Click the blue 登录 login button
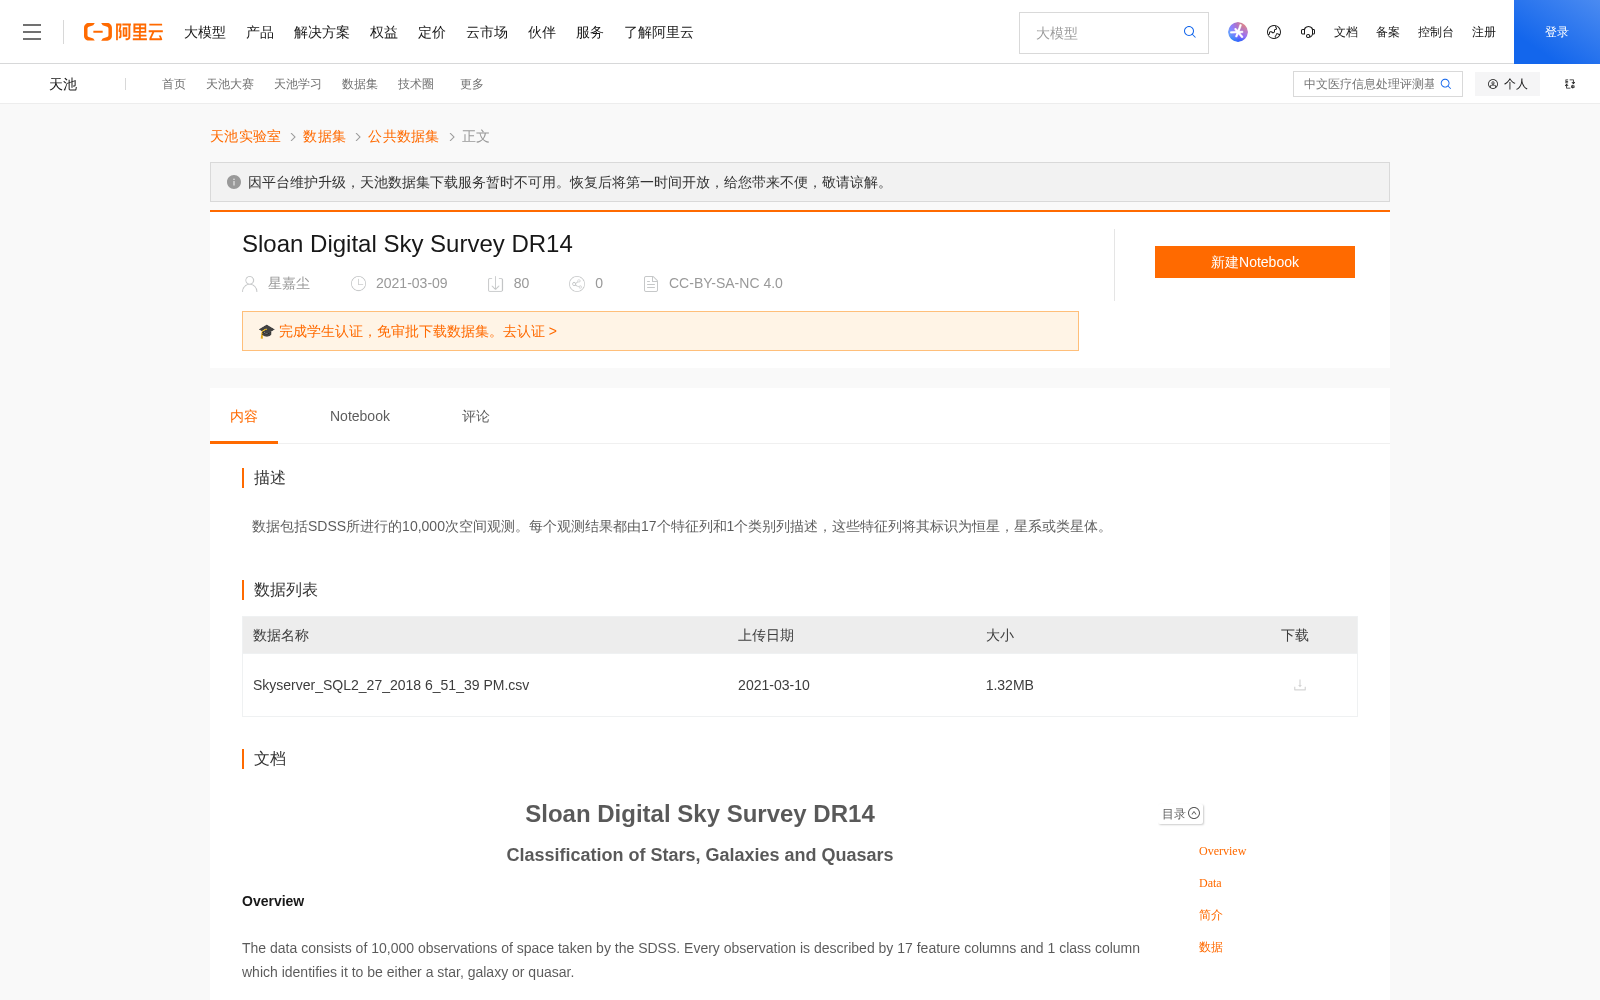The image size is (1600, 1000). (1557, 32)
